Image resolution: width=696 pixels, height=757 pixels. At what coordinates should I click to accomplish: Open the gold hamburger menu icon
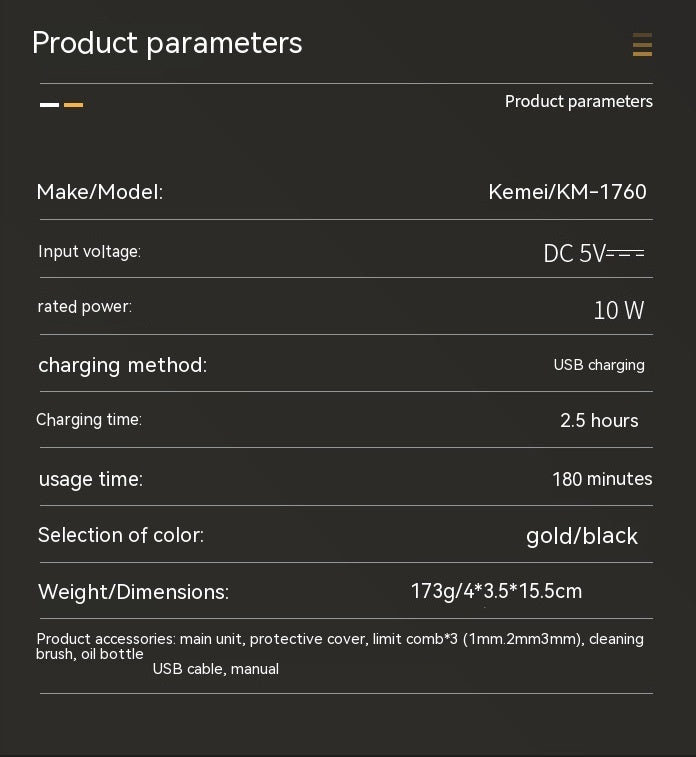point(642,44)
